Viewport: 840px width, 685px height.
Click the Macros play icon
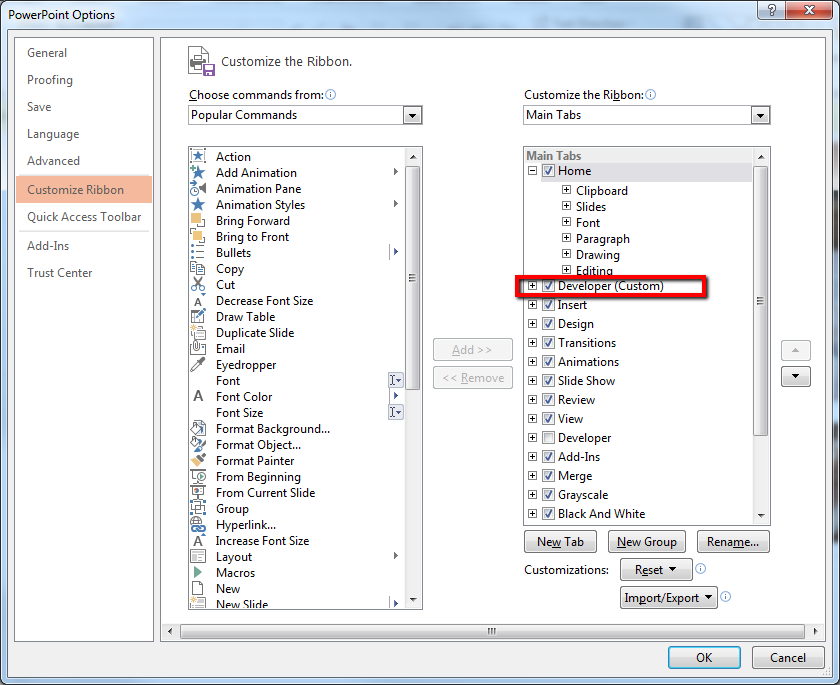click(x=198, y=573)
